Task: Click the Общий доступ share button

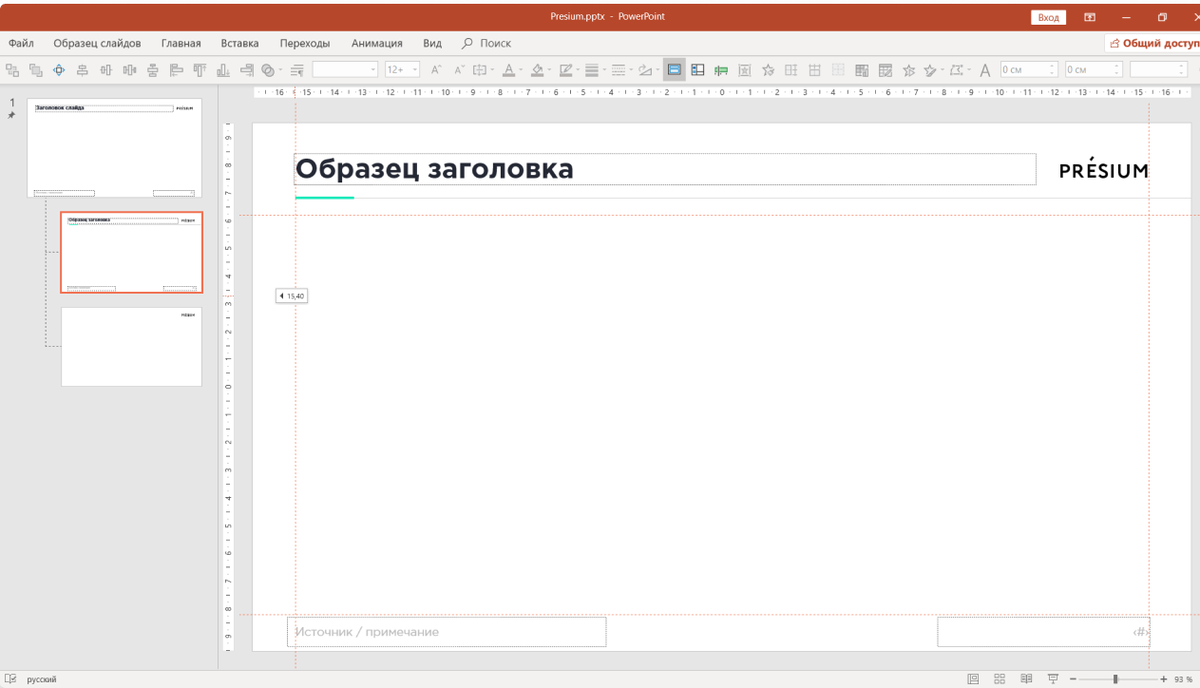Action: [1154, 43]
